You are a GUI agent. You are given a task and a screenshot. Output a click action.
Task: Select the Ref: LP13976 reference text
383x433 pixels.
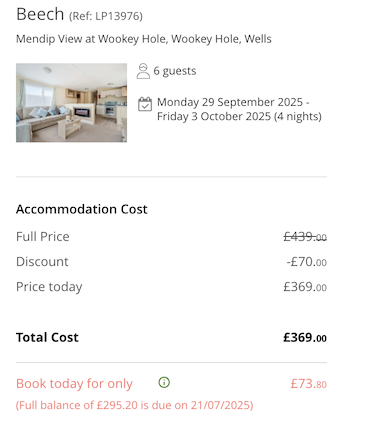pos(106,16)
